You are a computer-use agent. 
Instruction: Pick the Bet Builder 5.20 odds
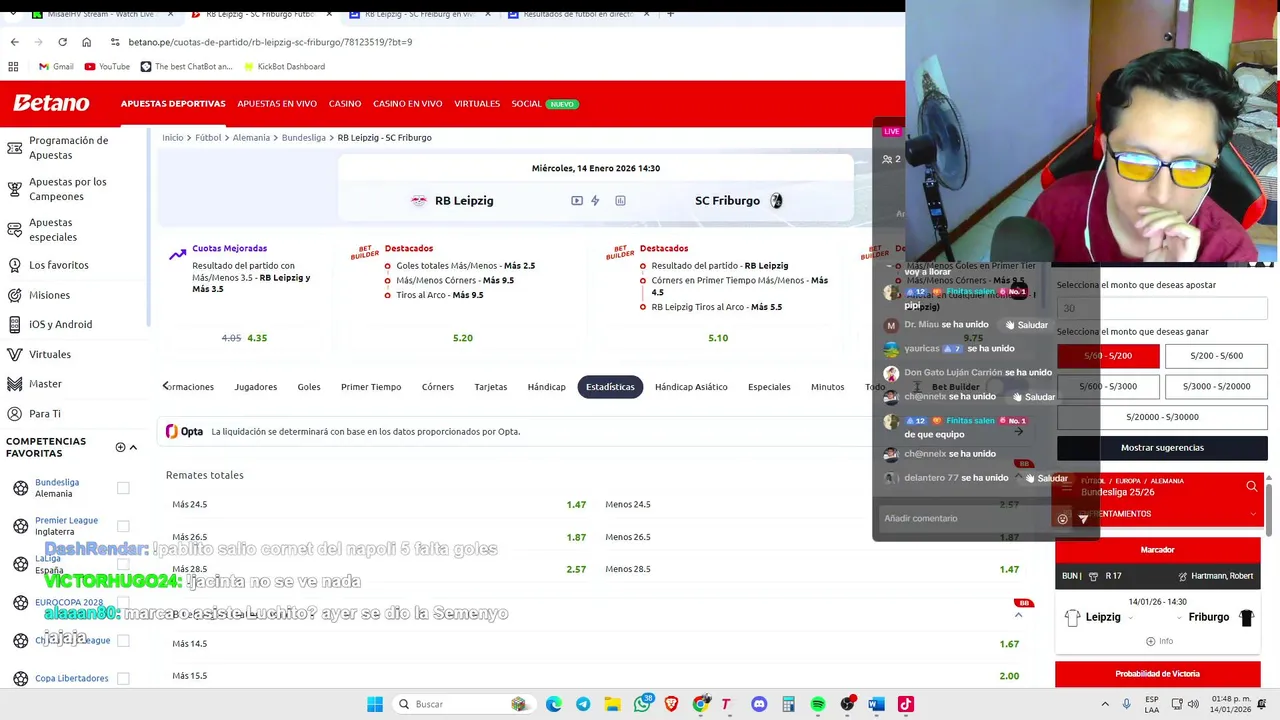[462, 338]
